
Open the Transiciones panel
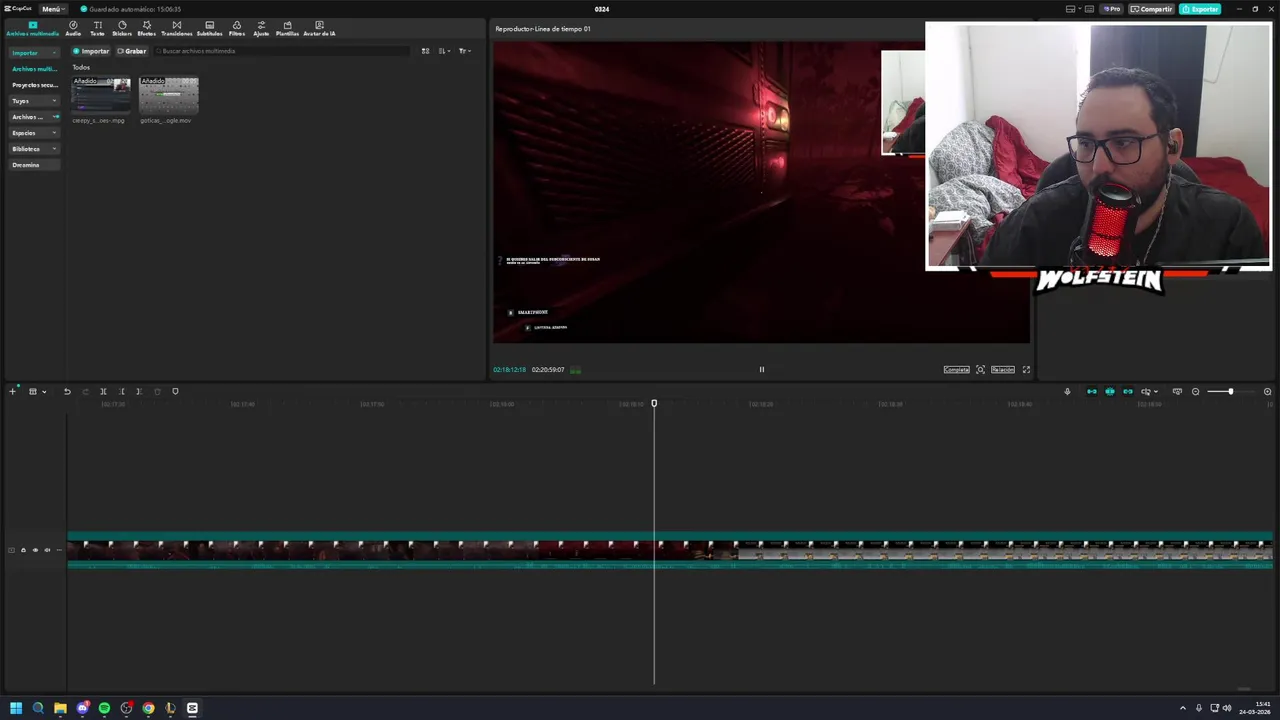point(177,28)
